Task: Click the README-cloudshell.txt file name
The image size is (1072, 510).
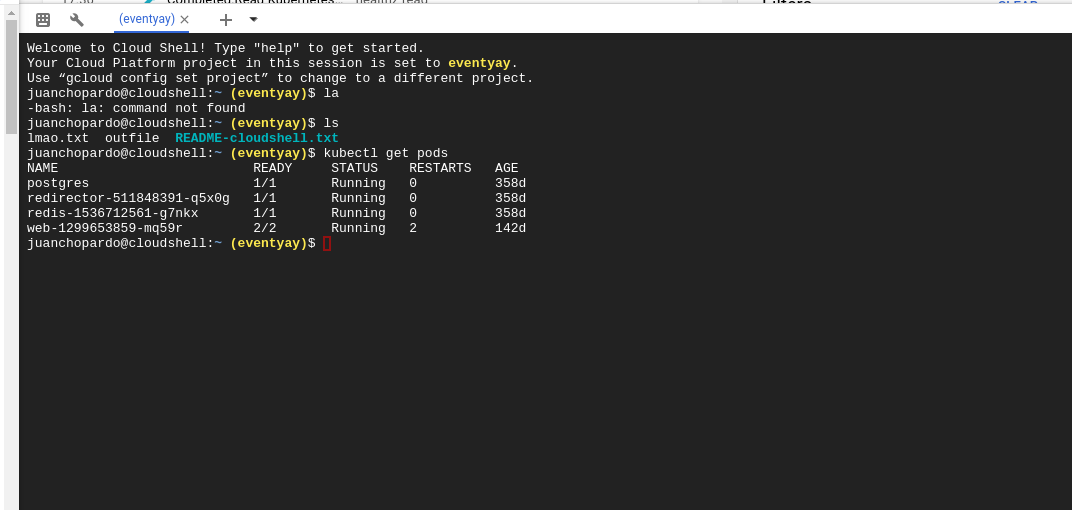Action: tap(256, 138)
